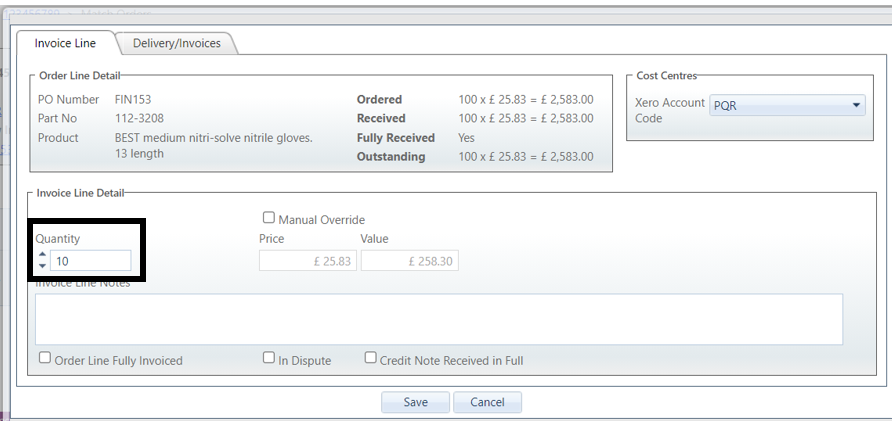Switch to the Delivery/Invoices tab

coord(176,43)
